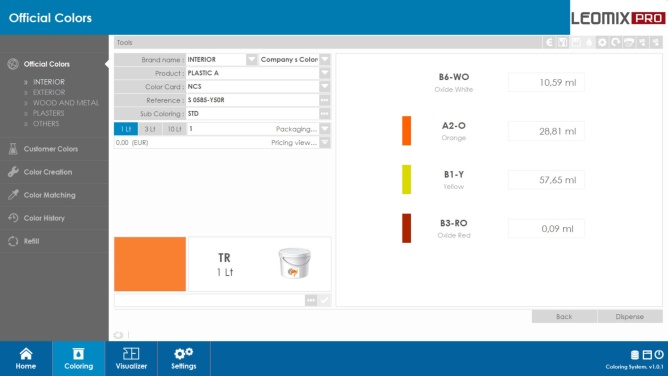Click the orange color preview swatch
Image resolution: width=668 pixels, height=376 pixels.
tap(150, 264)
